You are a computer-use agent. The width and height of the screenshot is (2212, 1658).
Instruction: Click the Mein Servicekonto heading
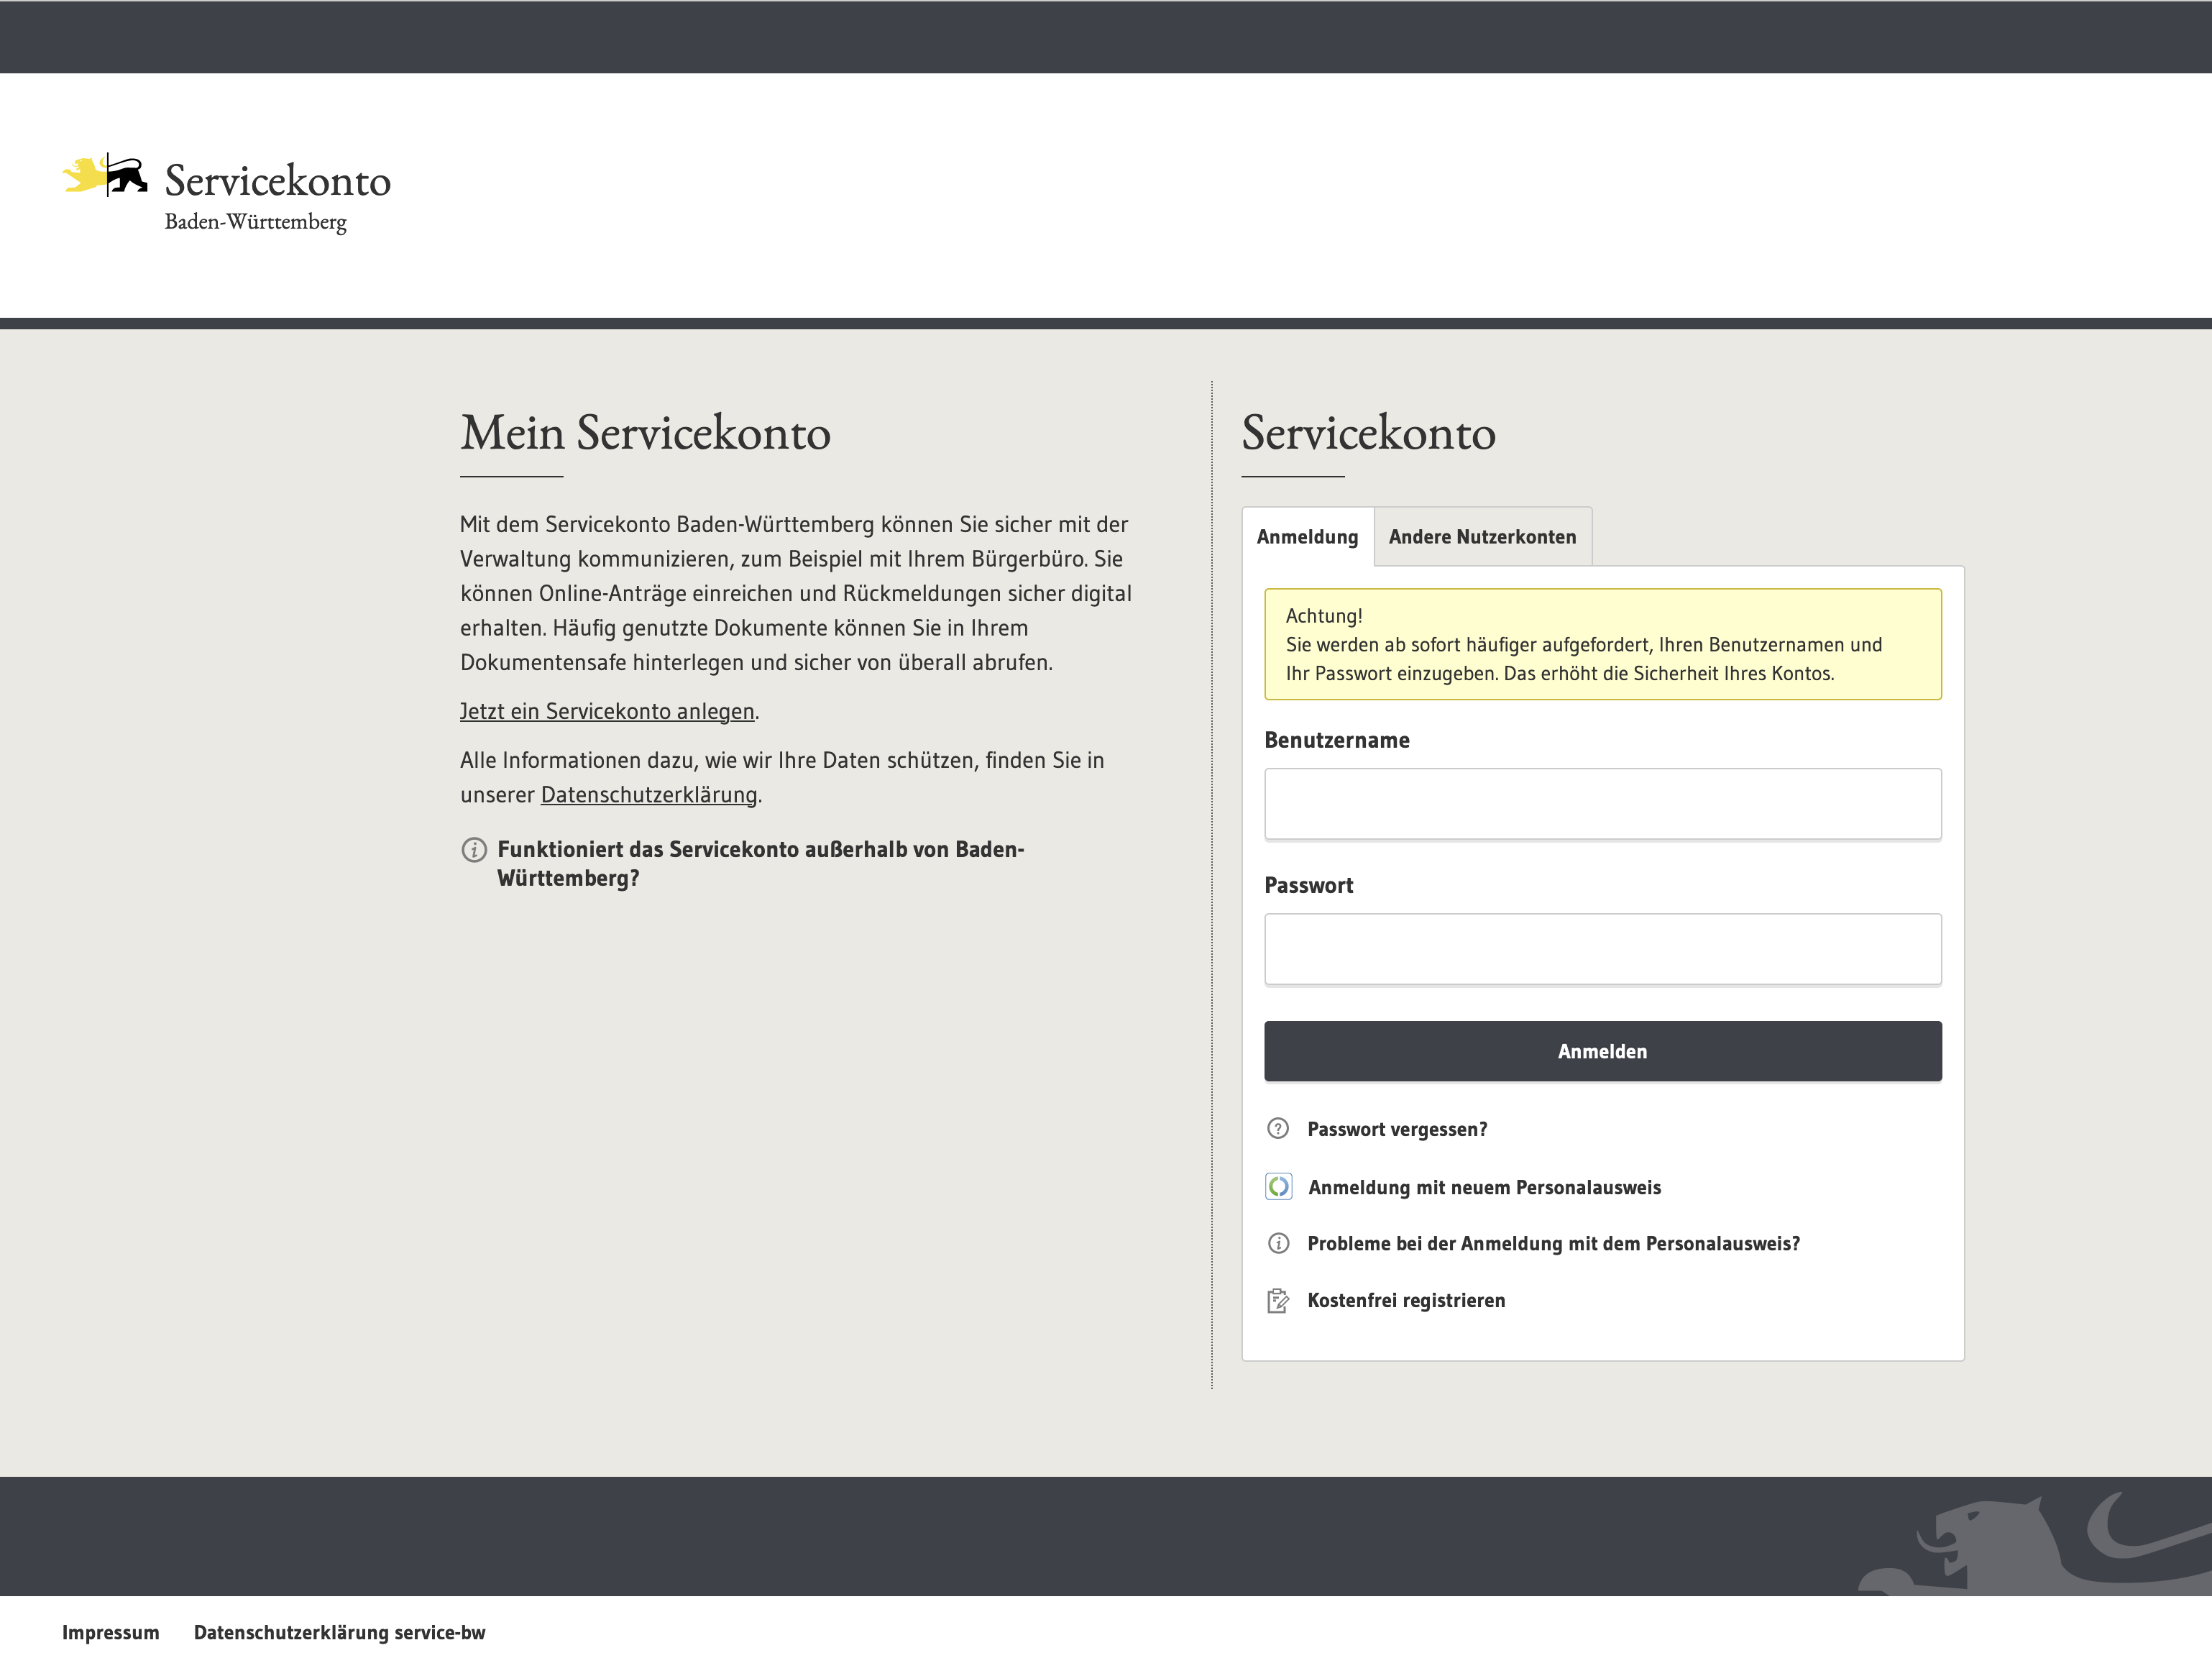pos(646,433)
